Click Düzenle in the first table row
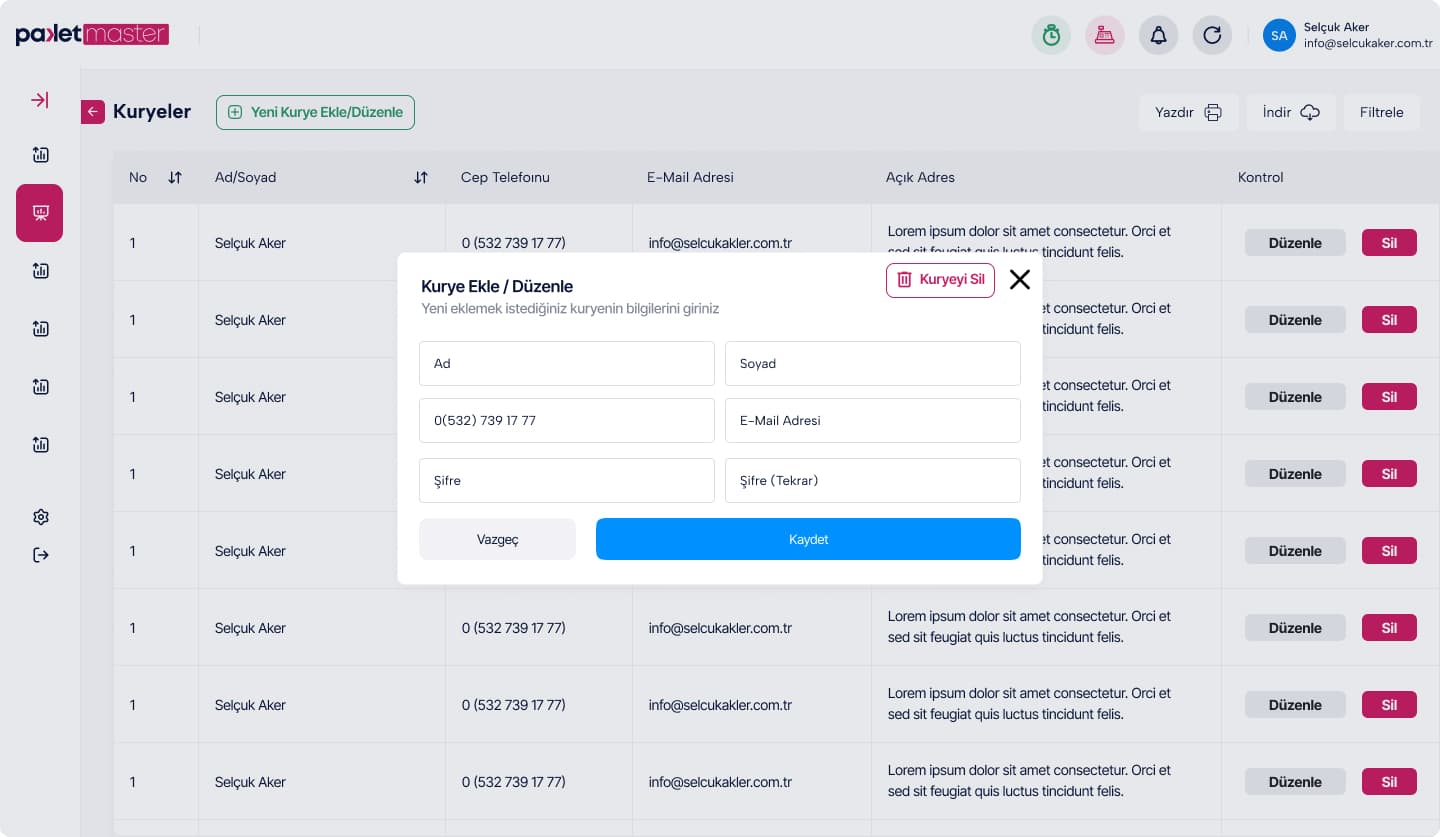Viewport: 1440px width, 837px height. pos(1295,243)
